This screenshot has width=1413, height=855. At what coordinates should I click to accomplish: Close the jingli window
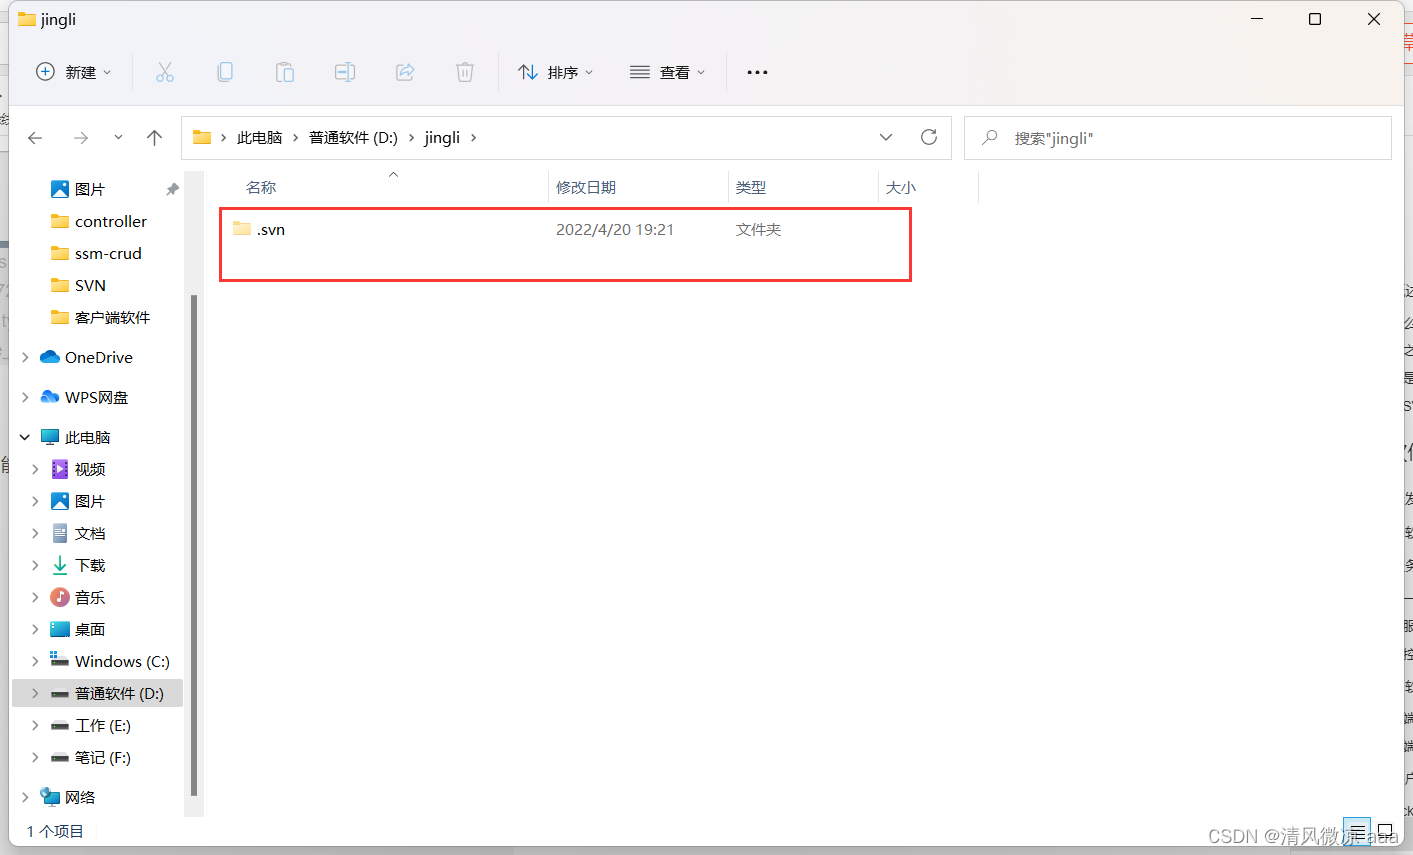tap(1374, 19)
